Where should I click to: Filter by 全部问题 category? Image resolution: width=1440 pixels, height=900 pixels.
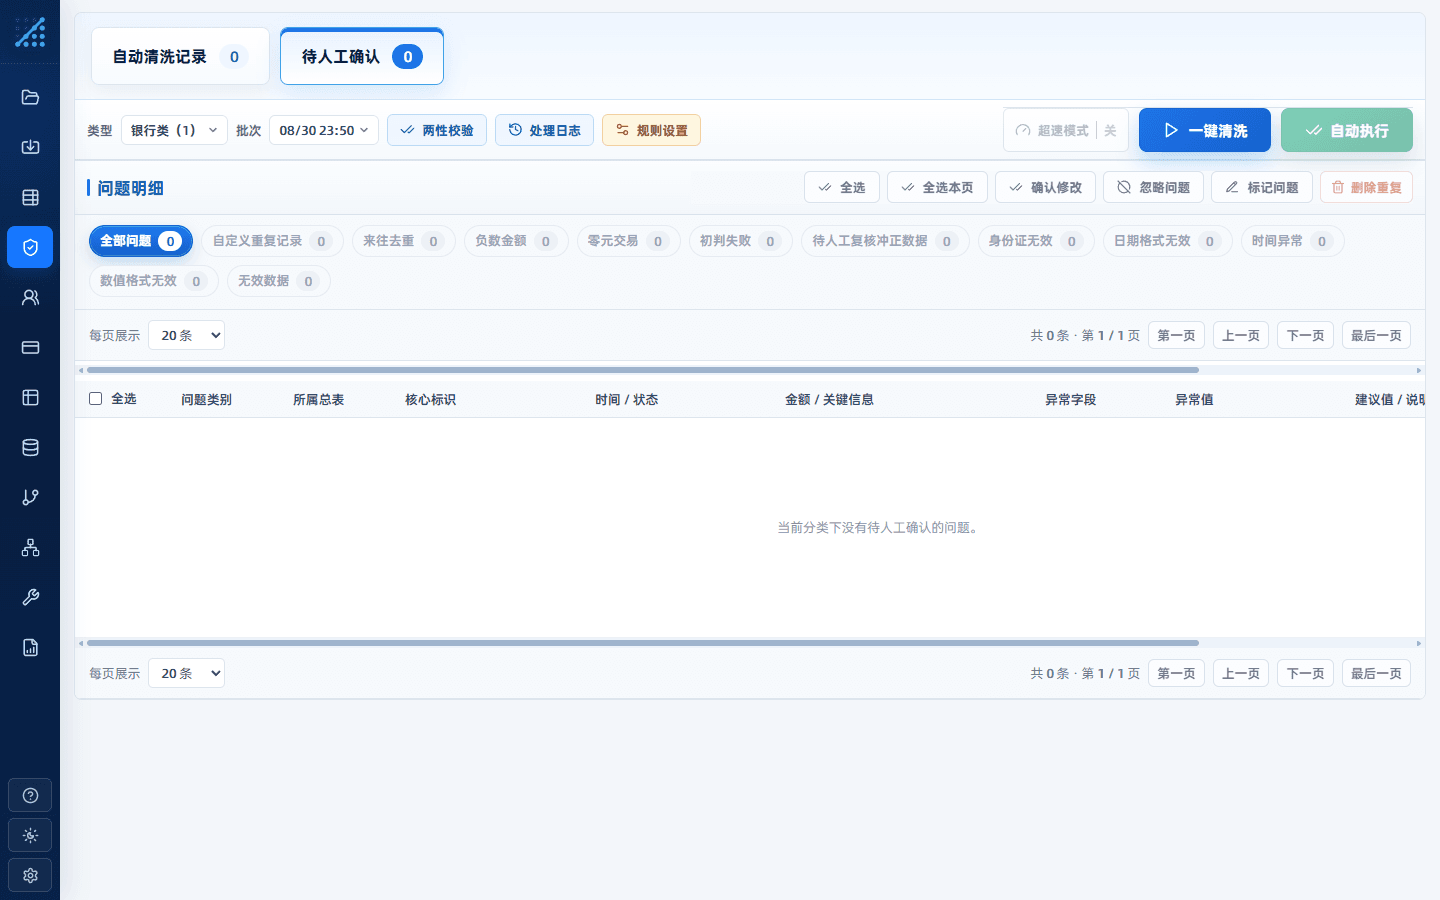(x=140, y=241)
